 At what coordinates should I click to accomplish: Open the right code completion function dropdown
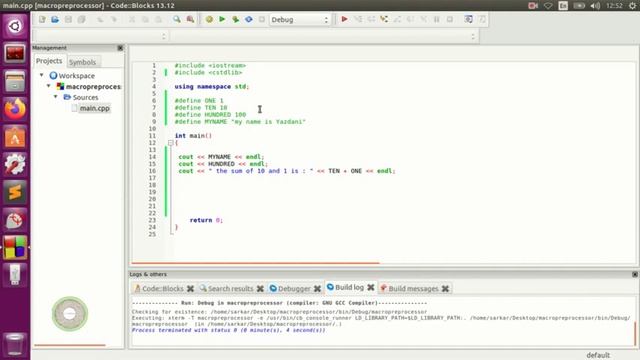[323, 36]
